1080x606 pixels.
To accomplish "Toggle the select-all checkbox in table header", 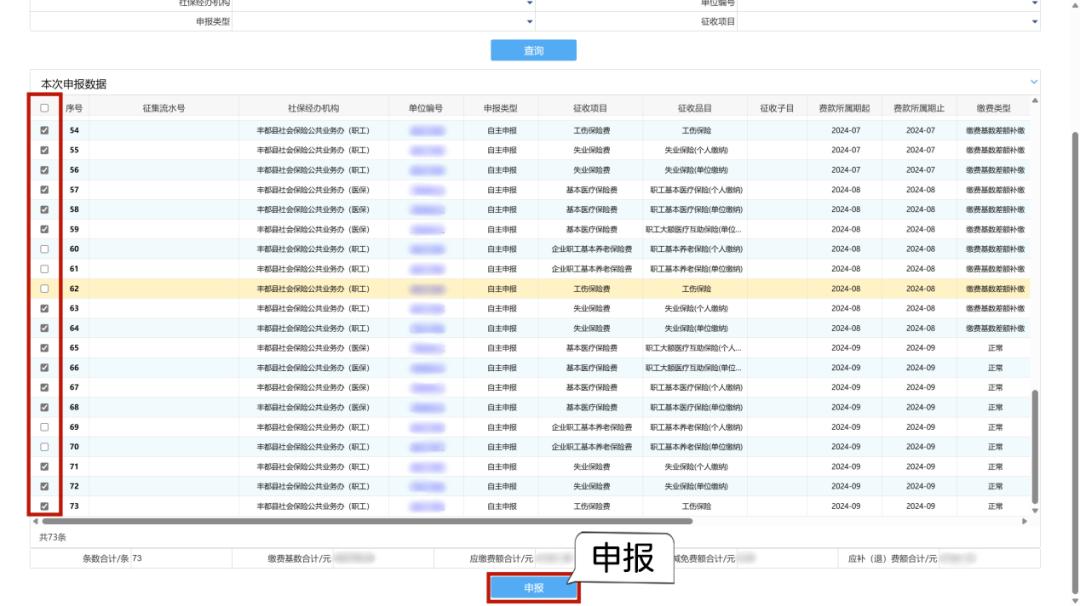I will pyautogui.click(x=45, y=108).
